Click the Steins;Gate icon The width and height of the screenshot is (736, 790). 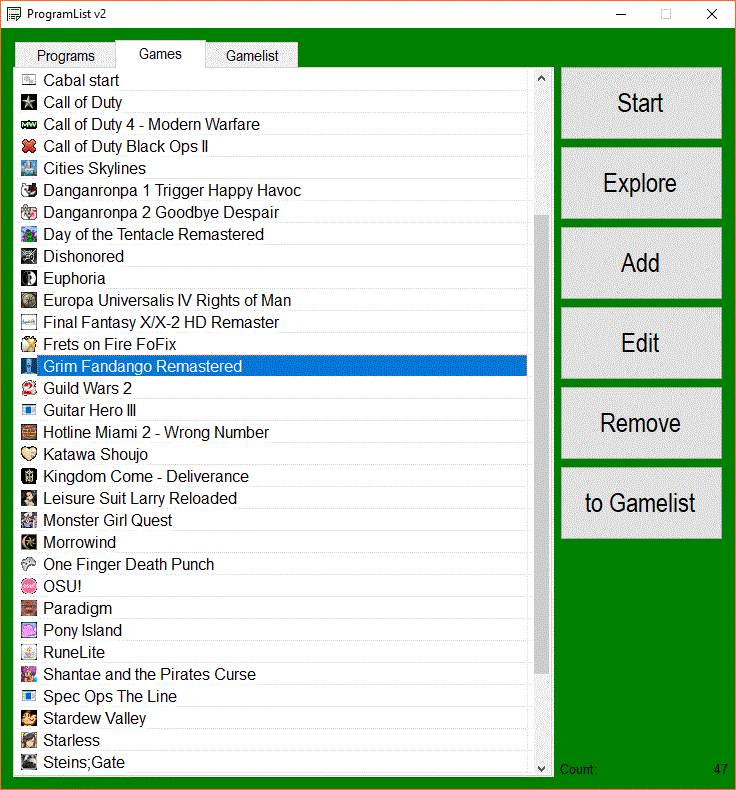click(x=29, y=762)
